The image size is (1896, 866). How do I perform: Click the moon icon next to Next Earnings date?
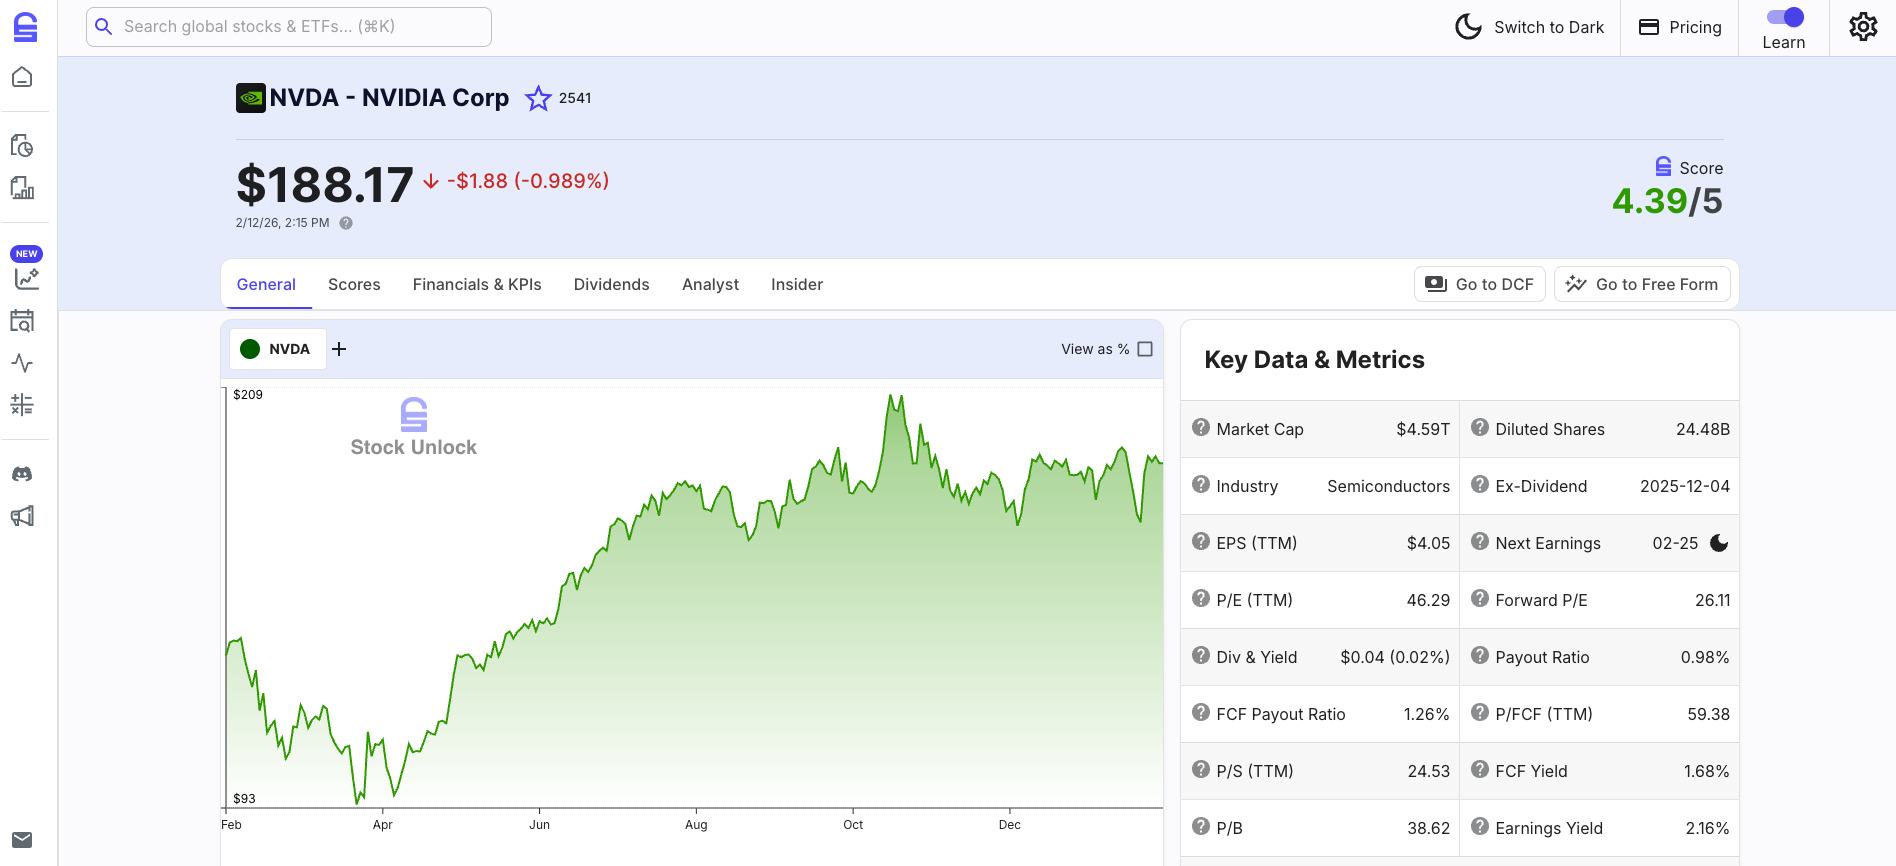point(1719,543)
